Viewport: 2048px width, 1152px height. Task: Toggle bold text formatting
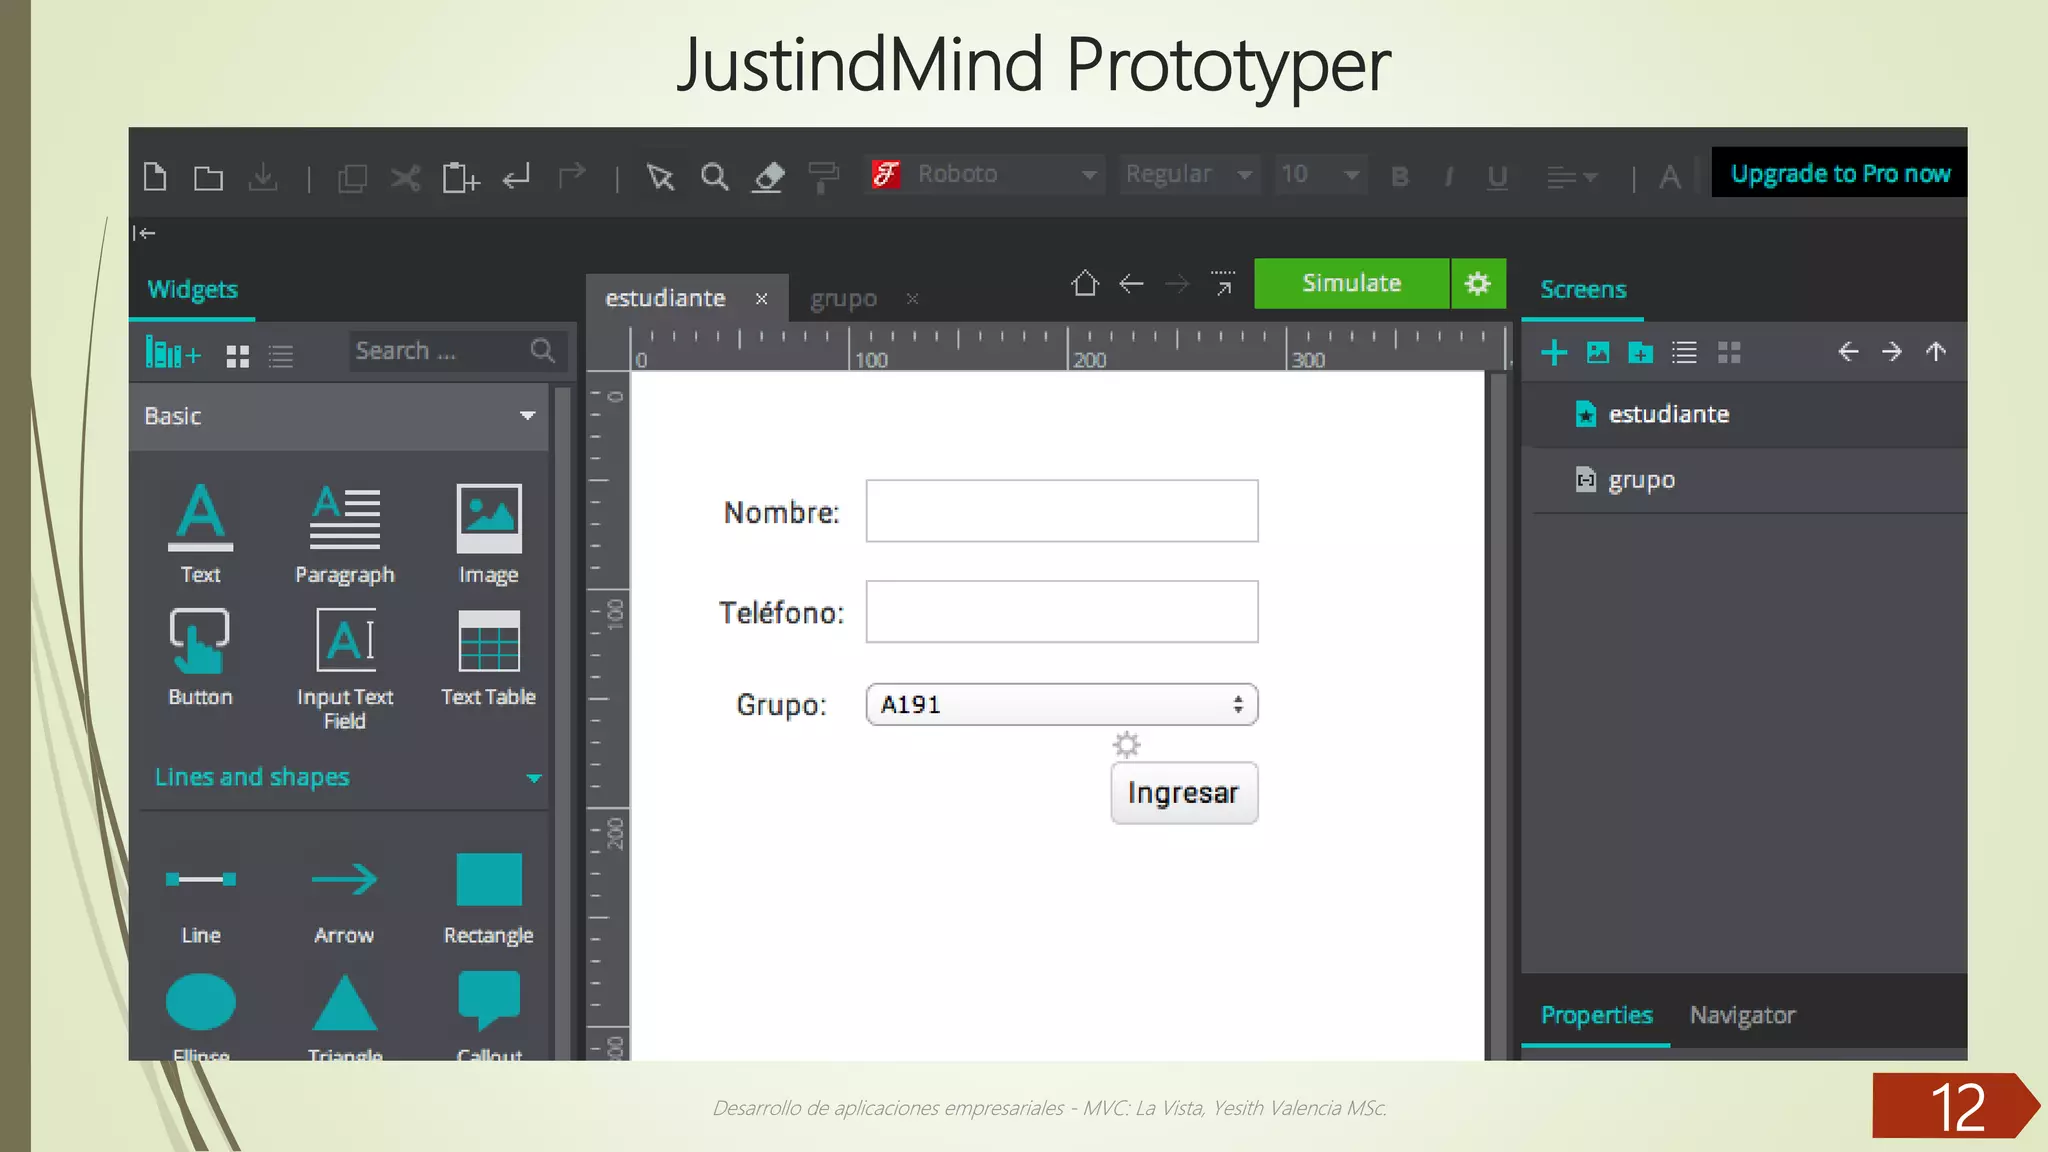pyautogui.click(x=1399, y=177)
